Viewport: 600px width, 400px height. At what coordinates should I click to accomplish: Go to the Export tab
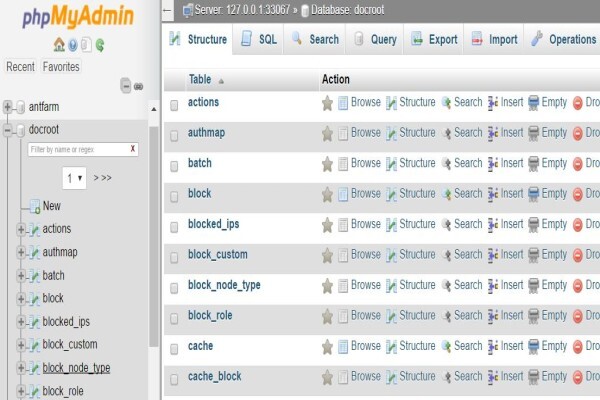[434, 39]
